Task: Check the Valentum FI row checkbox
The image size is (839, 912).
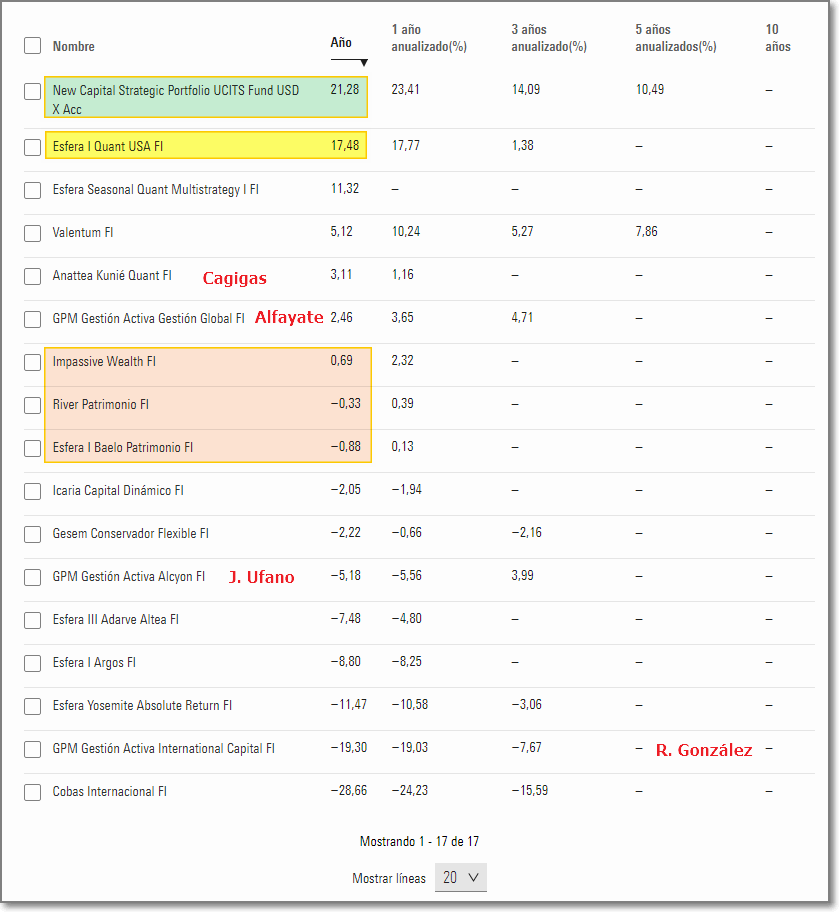Action: click(33, 233)
